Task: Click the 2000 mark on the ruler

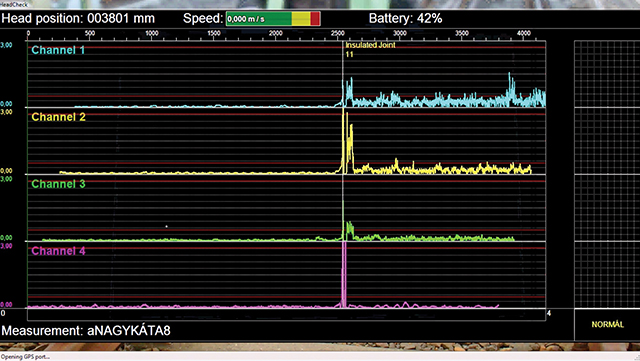Action: [276, 33]
